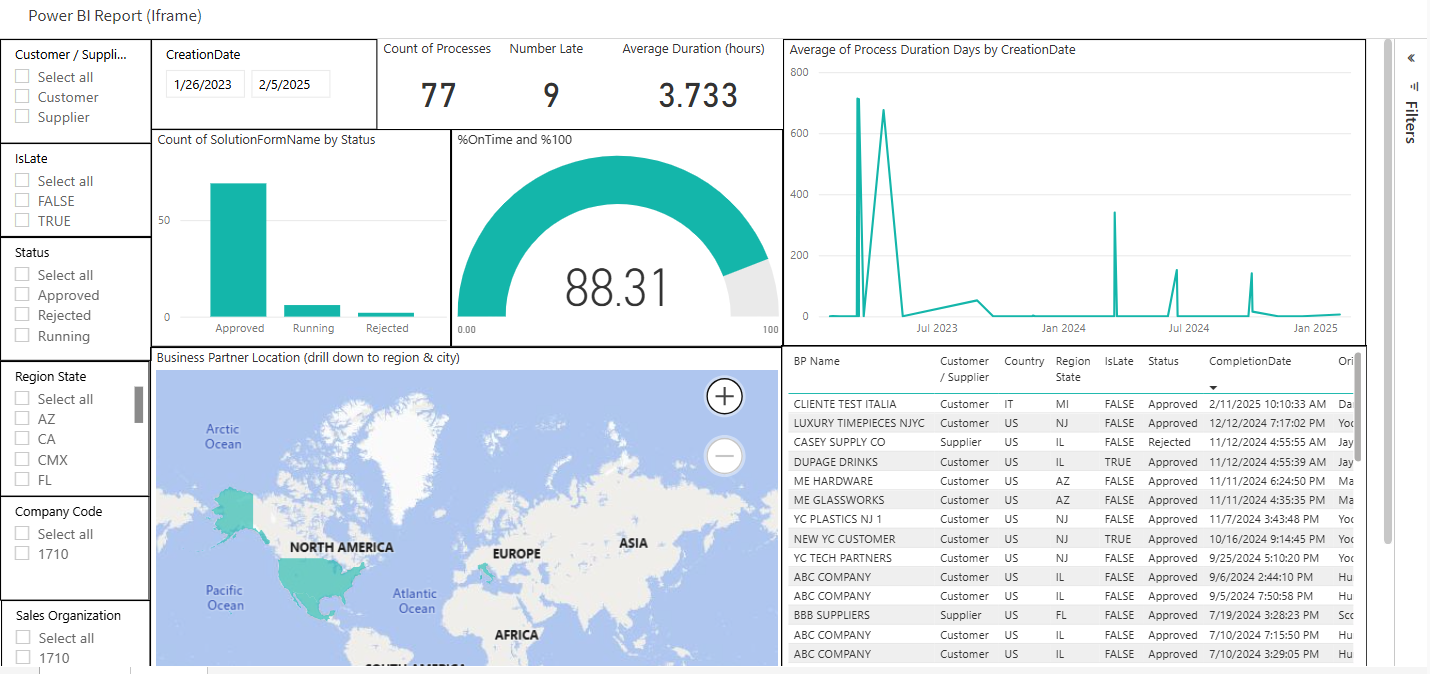Zoom in on the map with plus icon
1430x674 pixels.
[x=724, y=397]
